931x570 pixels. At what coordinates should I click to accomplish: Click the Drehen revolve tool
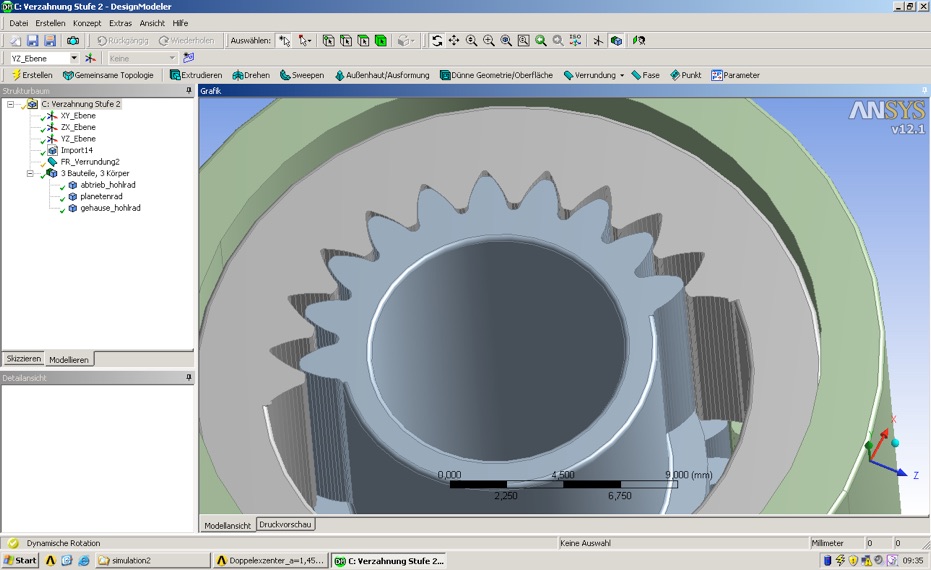(x=251, y=75)
